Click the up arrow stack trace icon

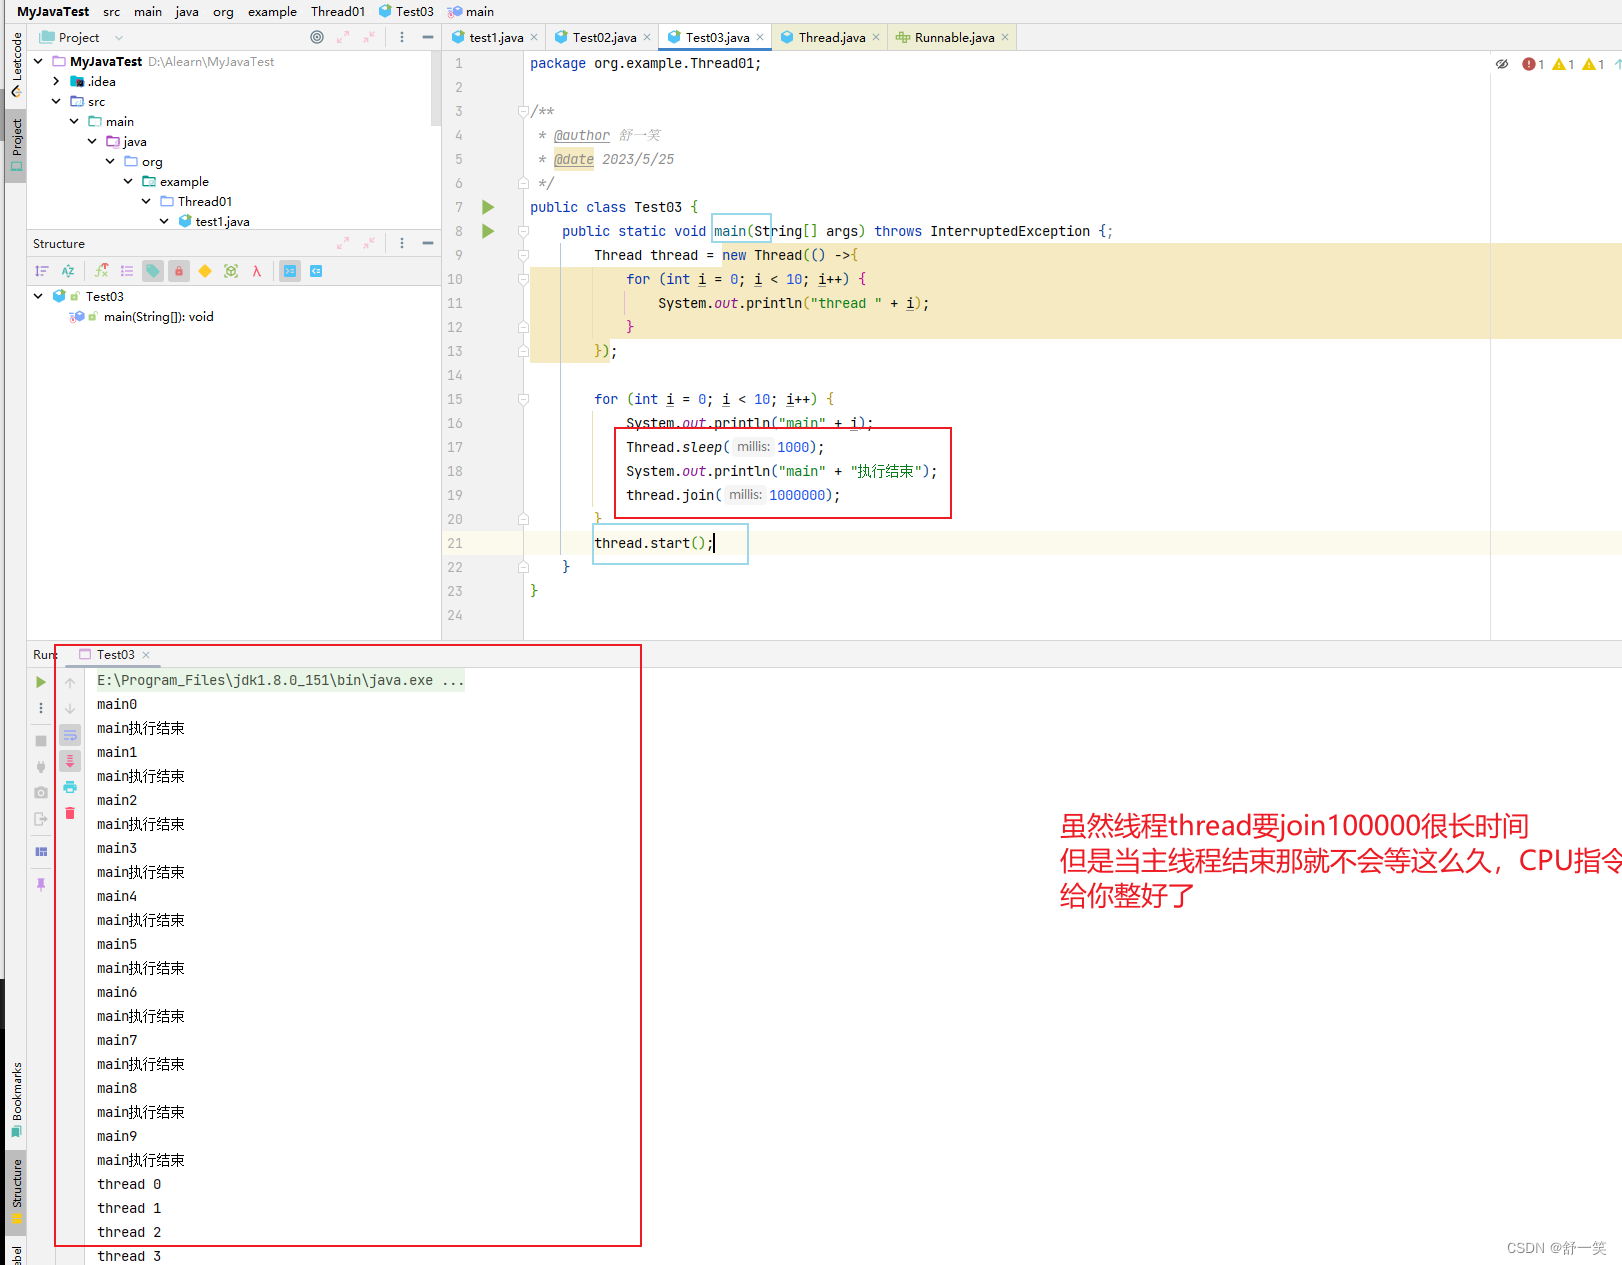pyautogui.click(x=70, y=682)
